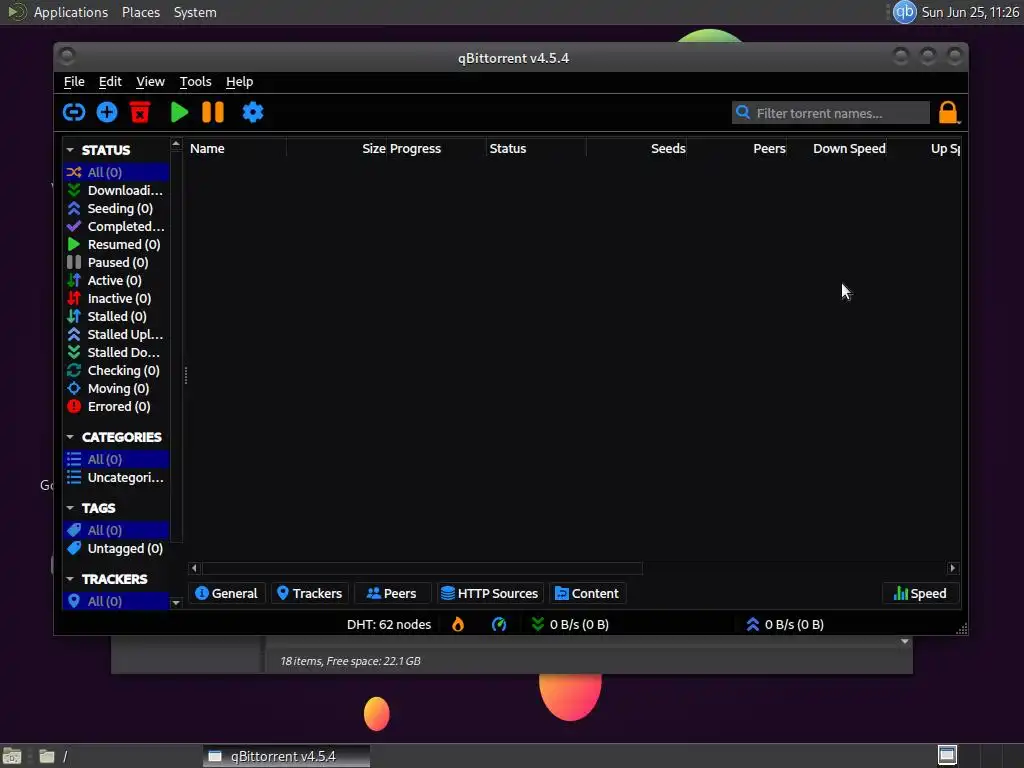This screenshot has width=1024, height=768.
Task: Sort by the Name column header
Action: [237, 148]
